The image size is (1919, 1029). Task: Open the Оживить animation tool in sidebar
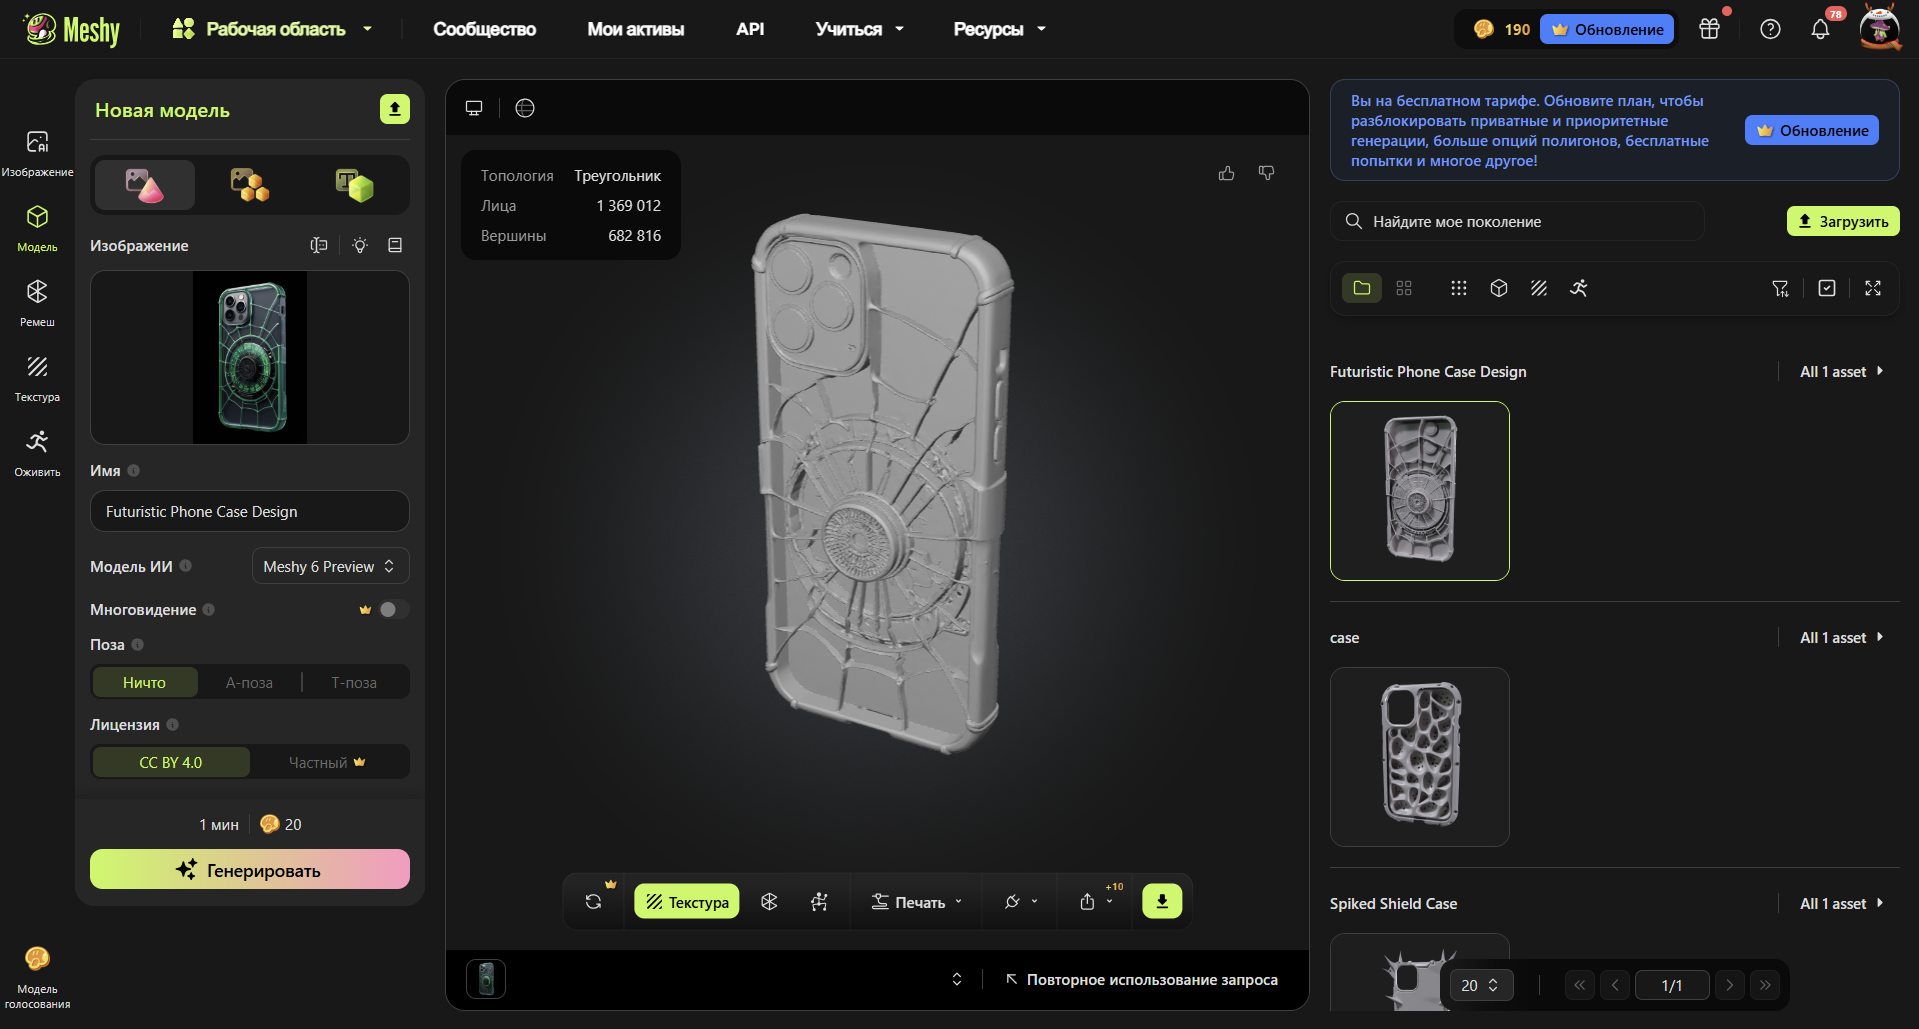click(37, 453)
